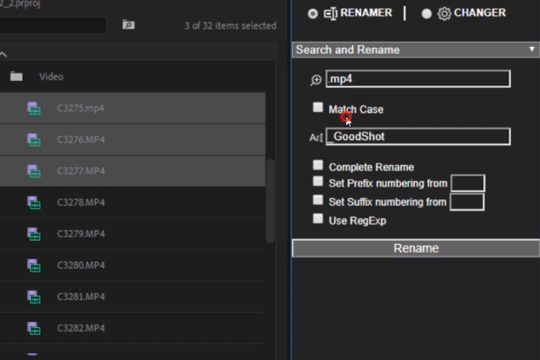Select clip name C3279.MP4
The image size is (540, 360).
(81, 234)
